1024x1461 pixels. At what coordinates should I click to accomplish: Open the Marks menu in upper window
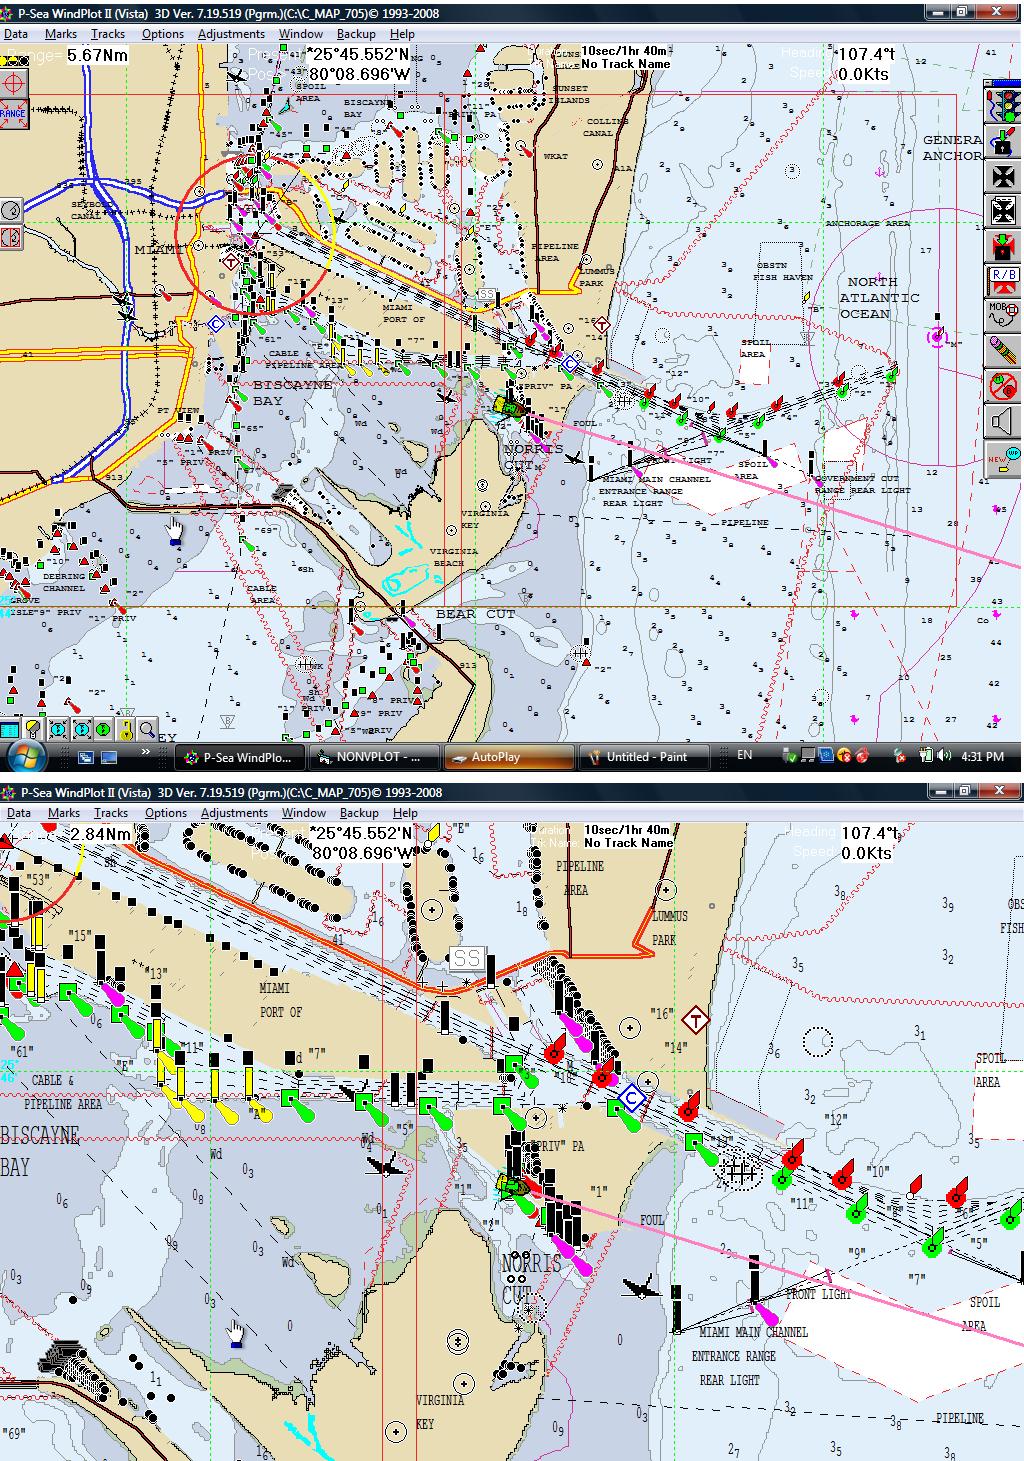61,34
